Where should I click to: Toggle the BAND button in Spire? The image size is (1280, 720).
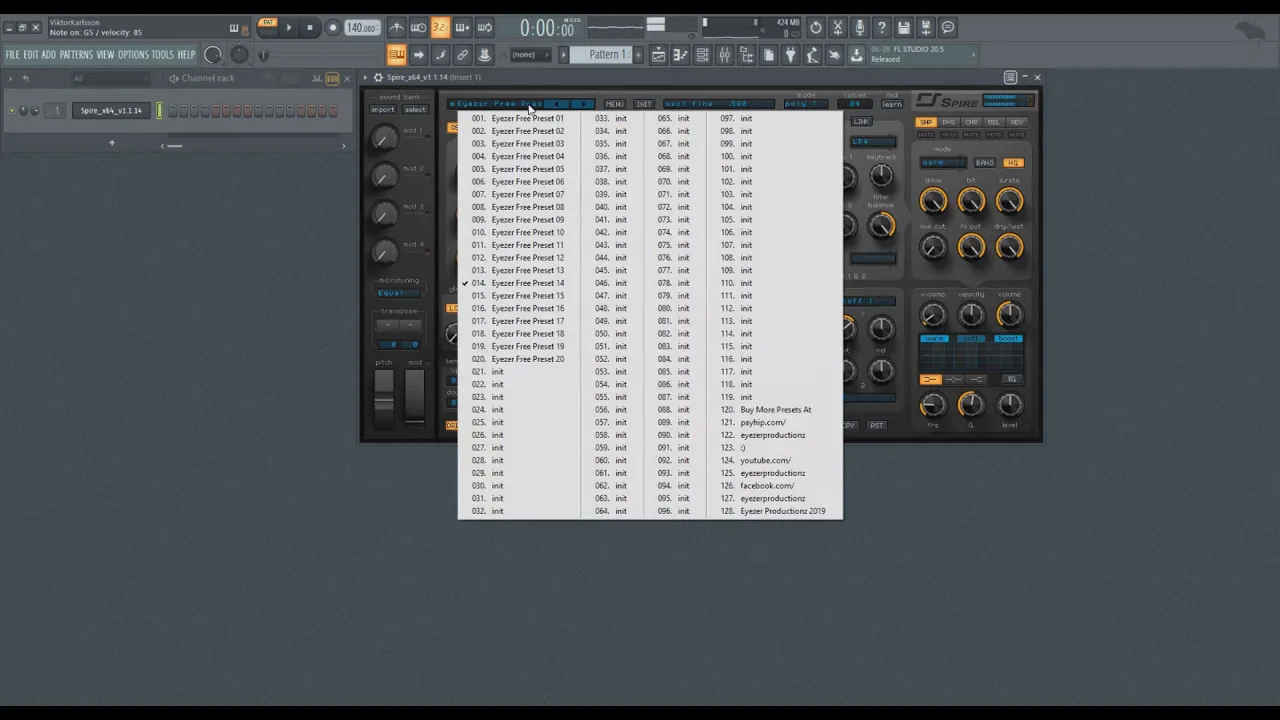(985, 163)
